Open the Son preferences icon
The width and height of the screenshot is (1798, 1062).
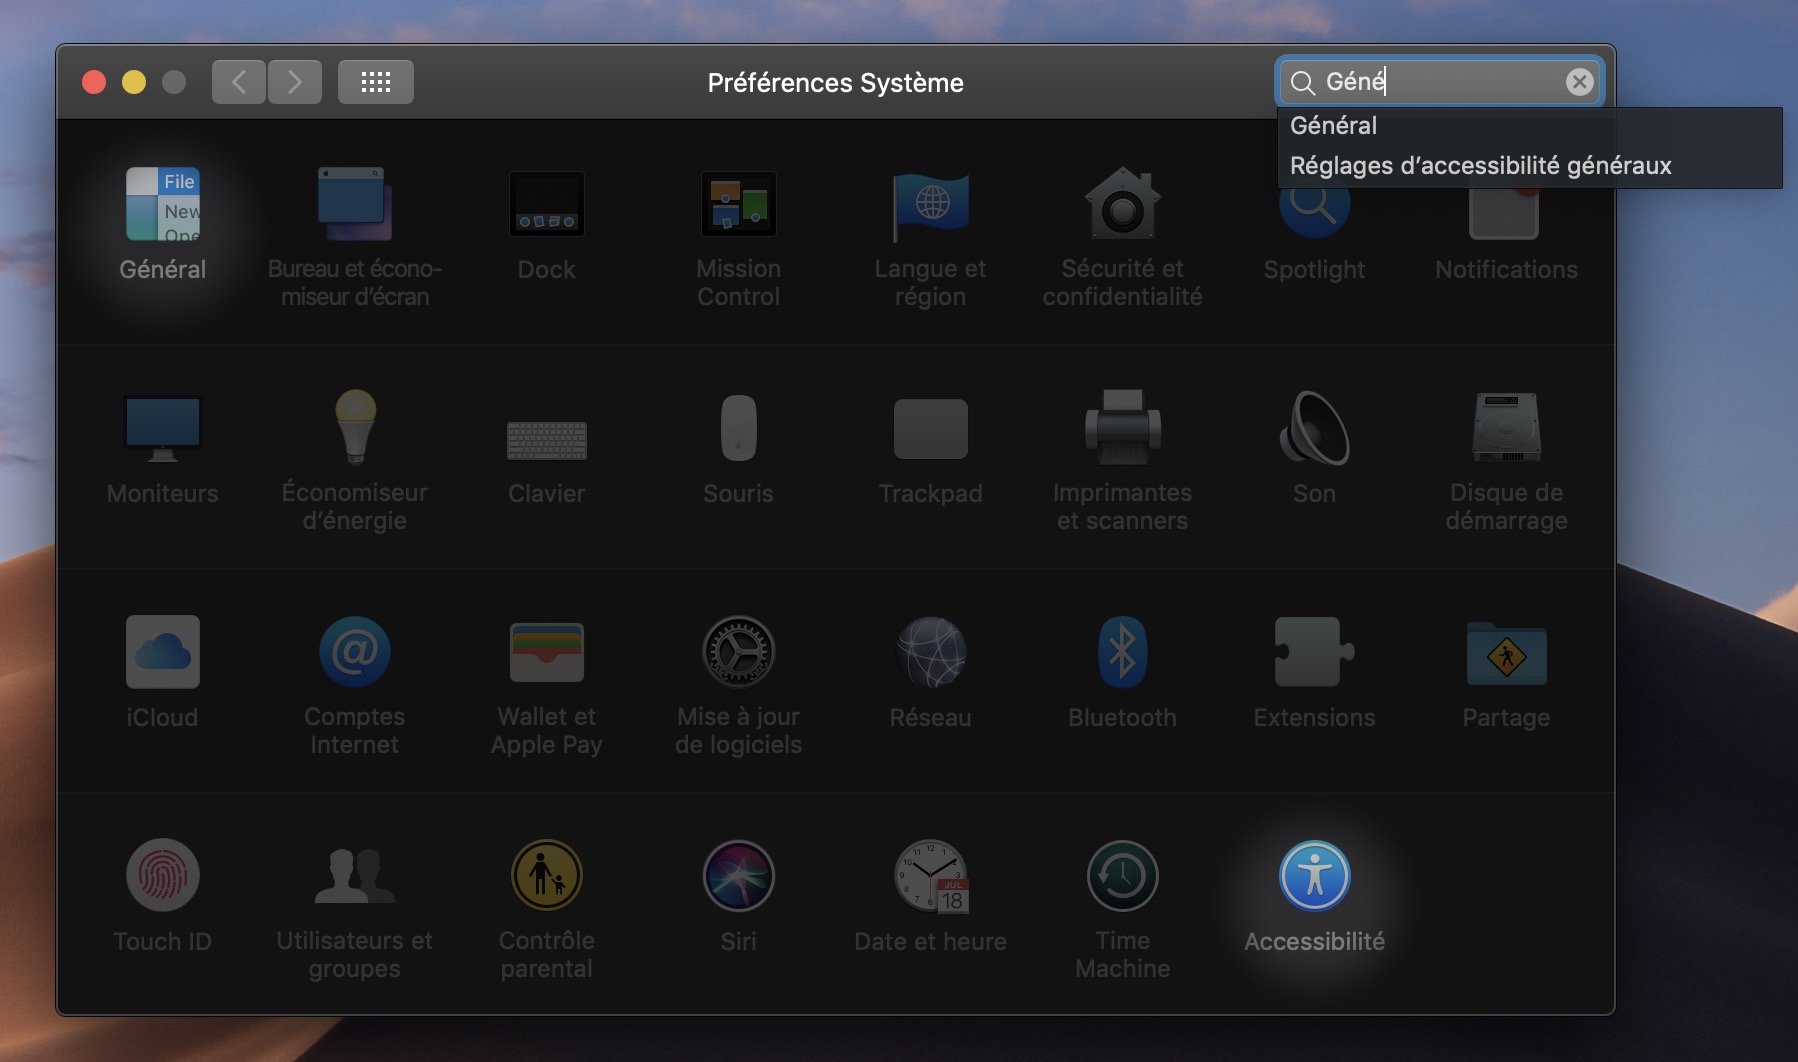1314,429
